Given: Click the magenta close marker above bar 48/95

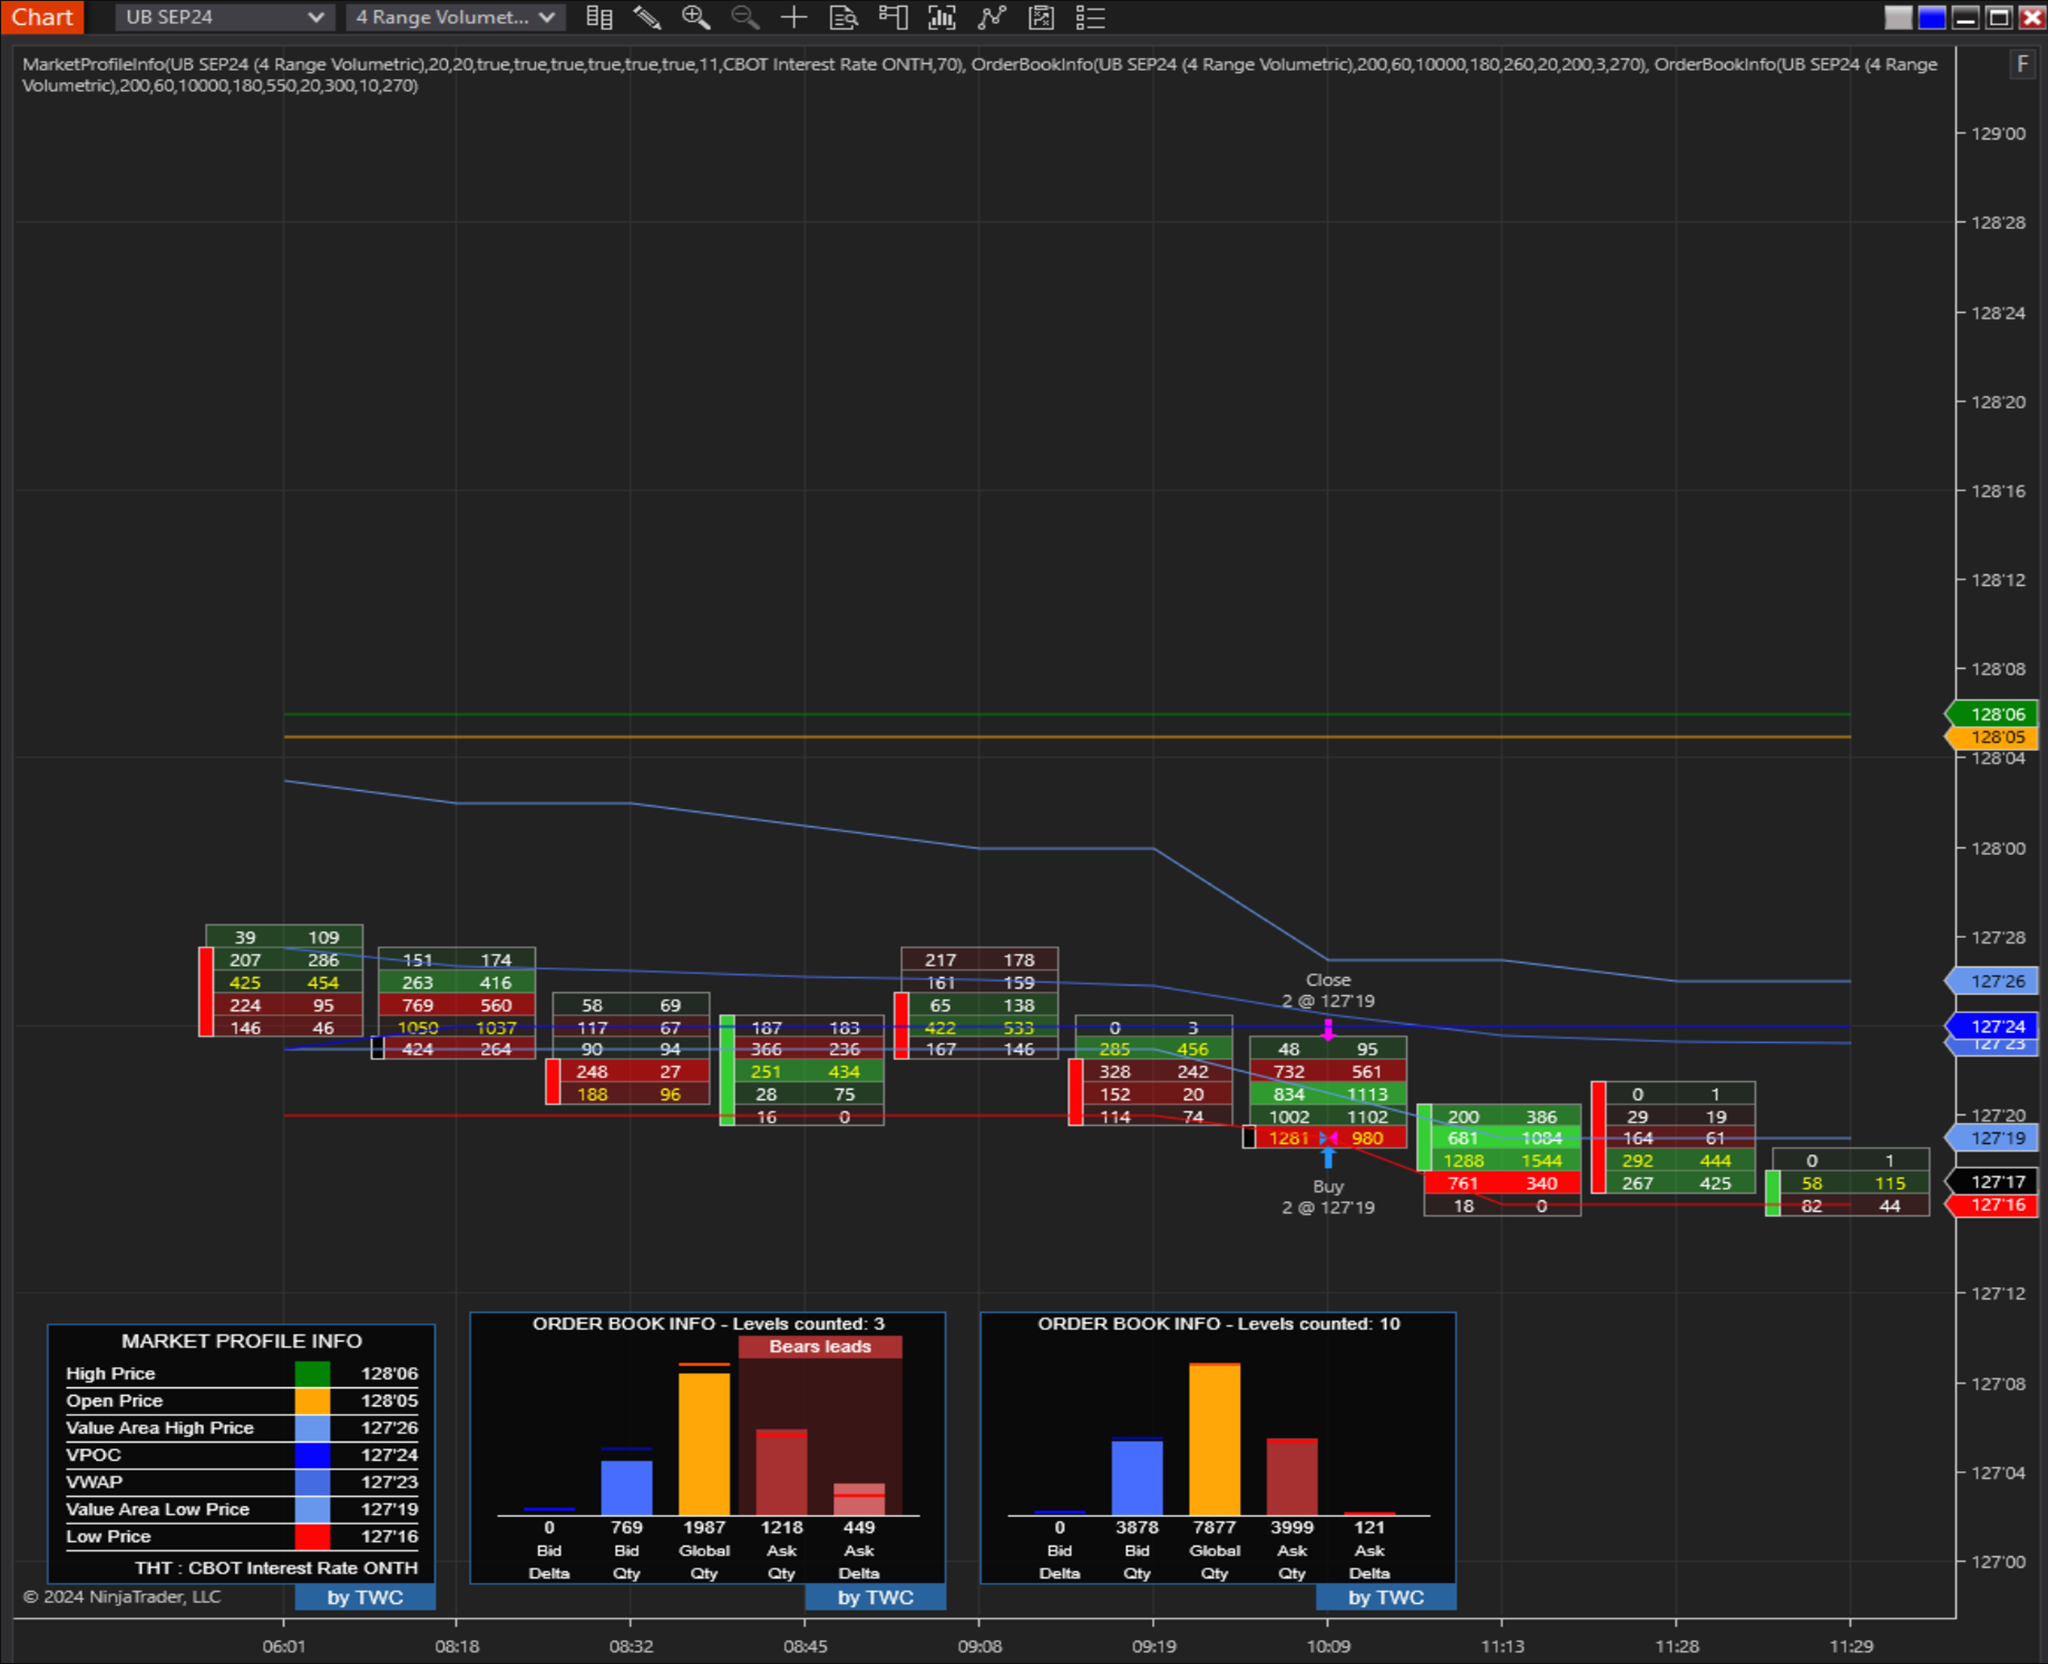Looking at the screenshot, I should point(1328,1029).
